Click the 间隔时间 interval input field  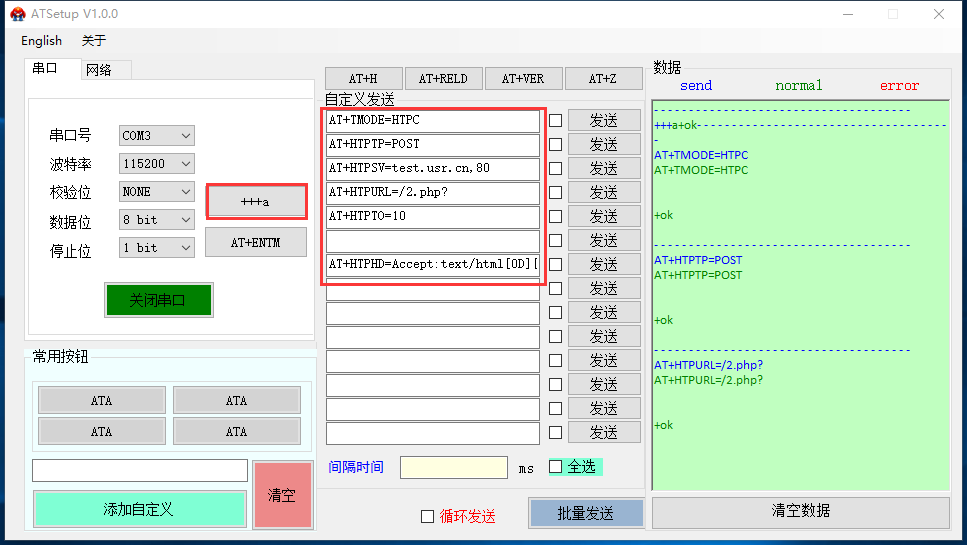click(x=453, y=467)
